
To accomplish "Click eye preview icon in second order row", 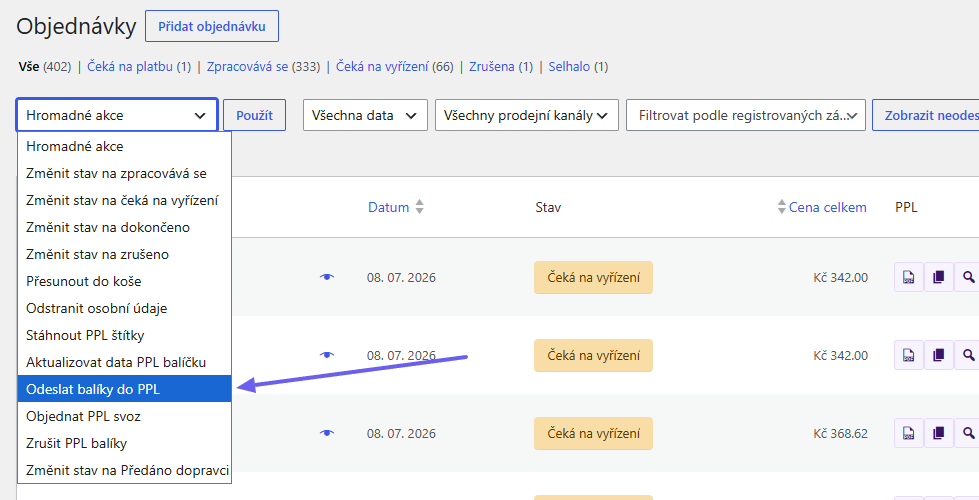I will tap(327, 355).
